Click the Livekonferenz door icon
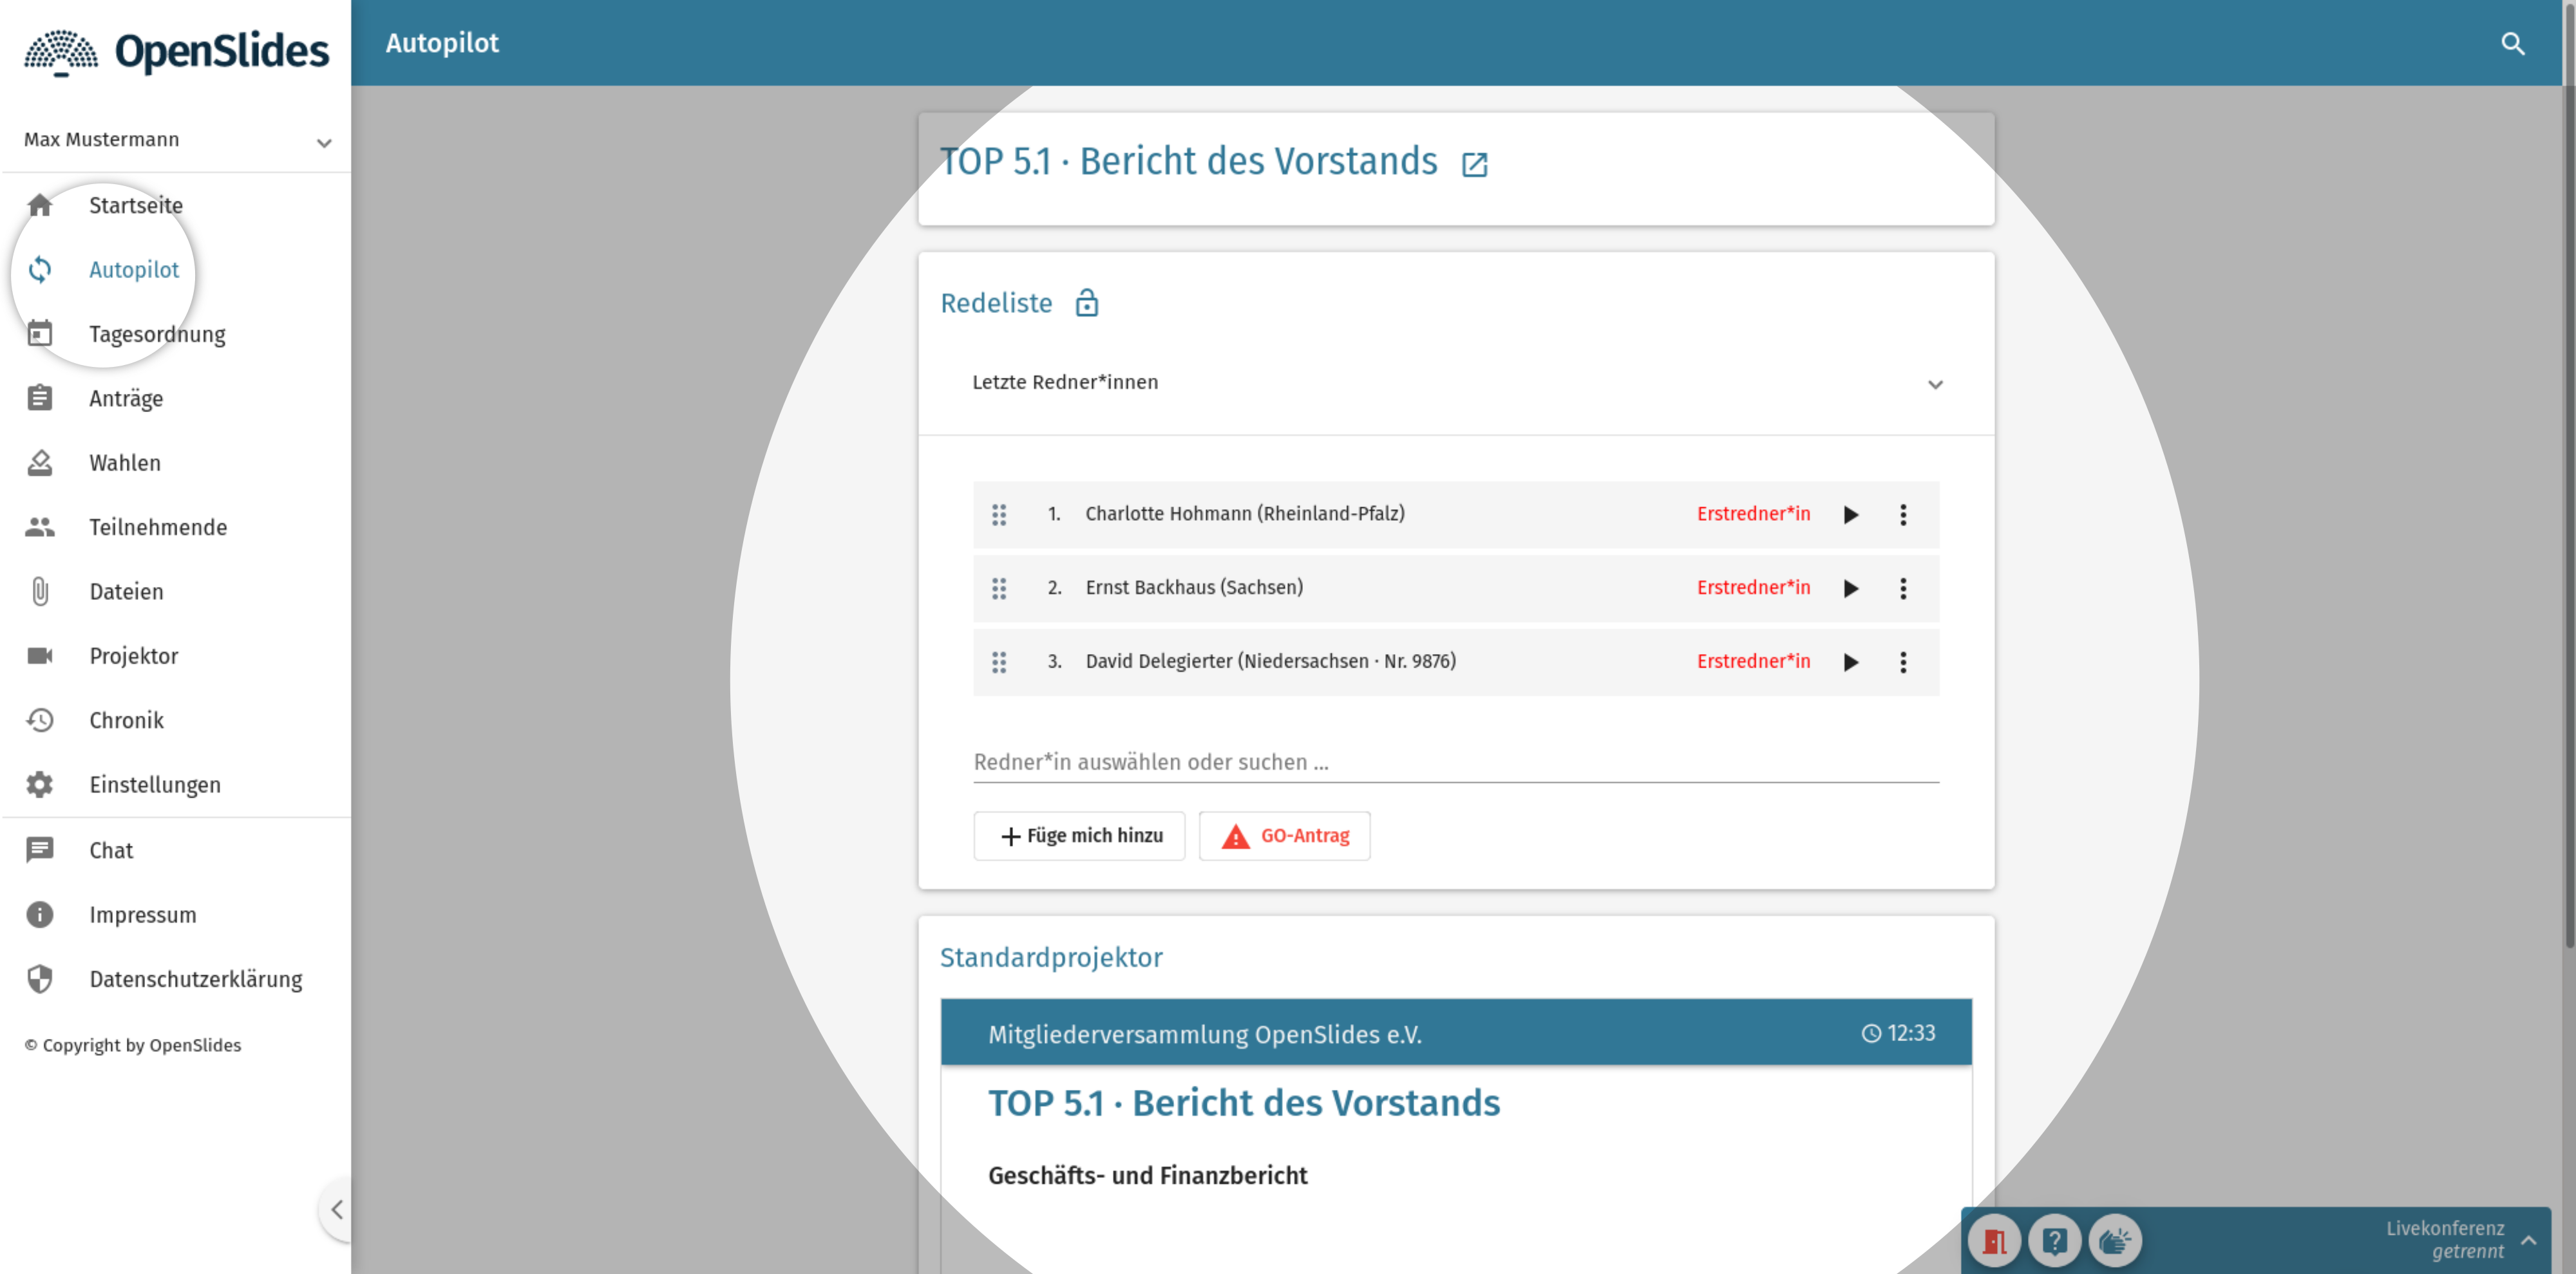The width and height of the screenshot is (2576, 1274). [x=1994, y=1242]
